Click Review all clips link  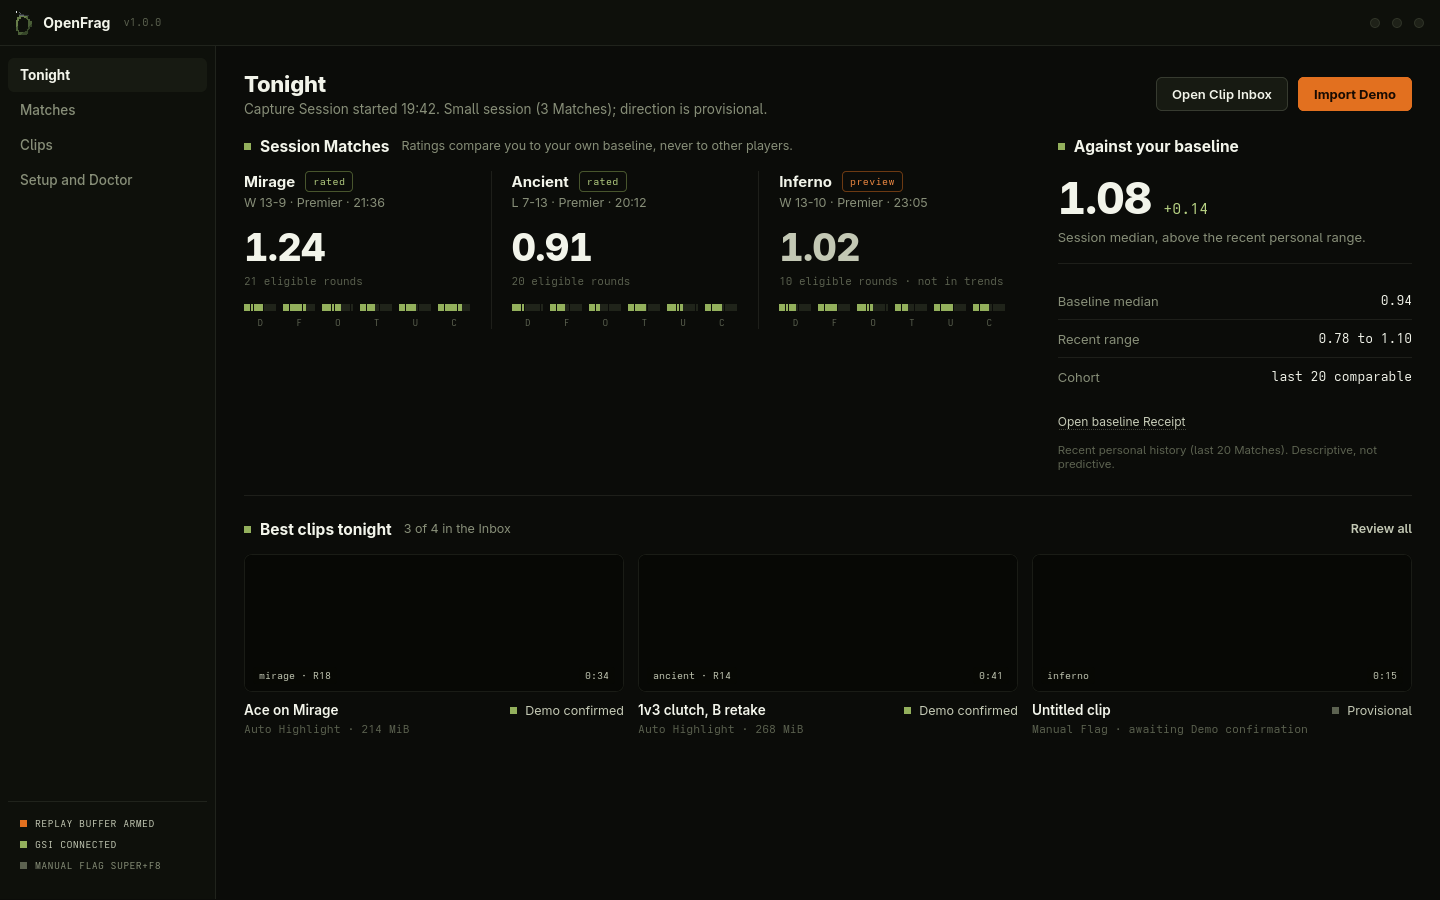point(1381,529)
